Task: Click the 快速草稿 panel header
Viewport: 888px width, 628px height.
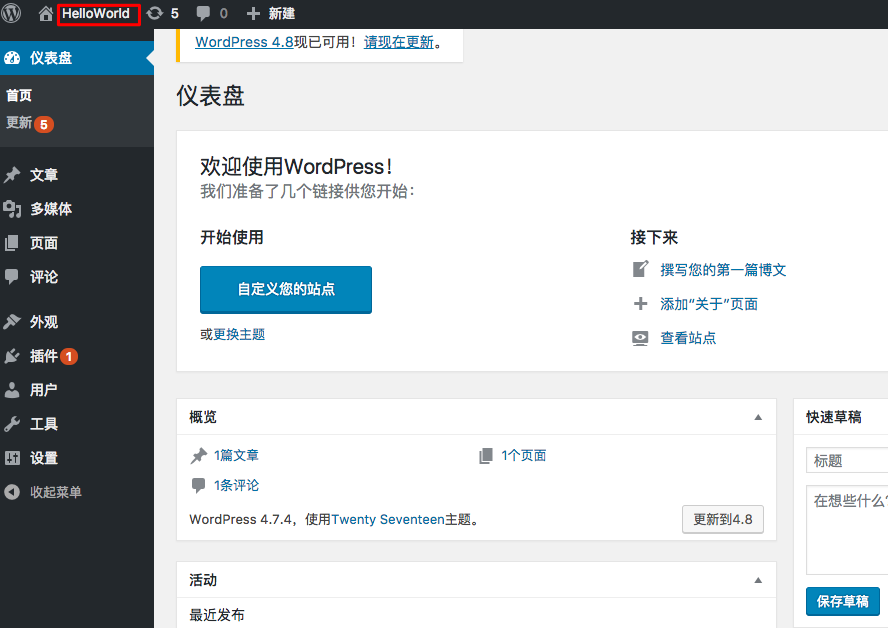Action: [x=841, y=417]
